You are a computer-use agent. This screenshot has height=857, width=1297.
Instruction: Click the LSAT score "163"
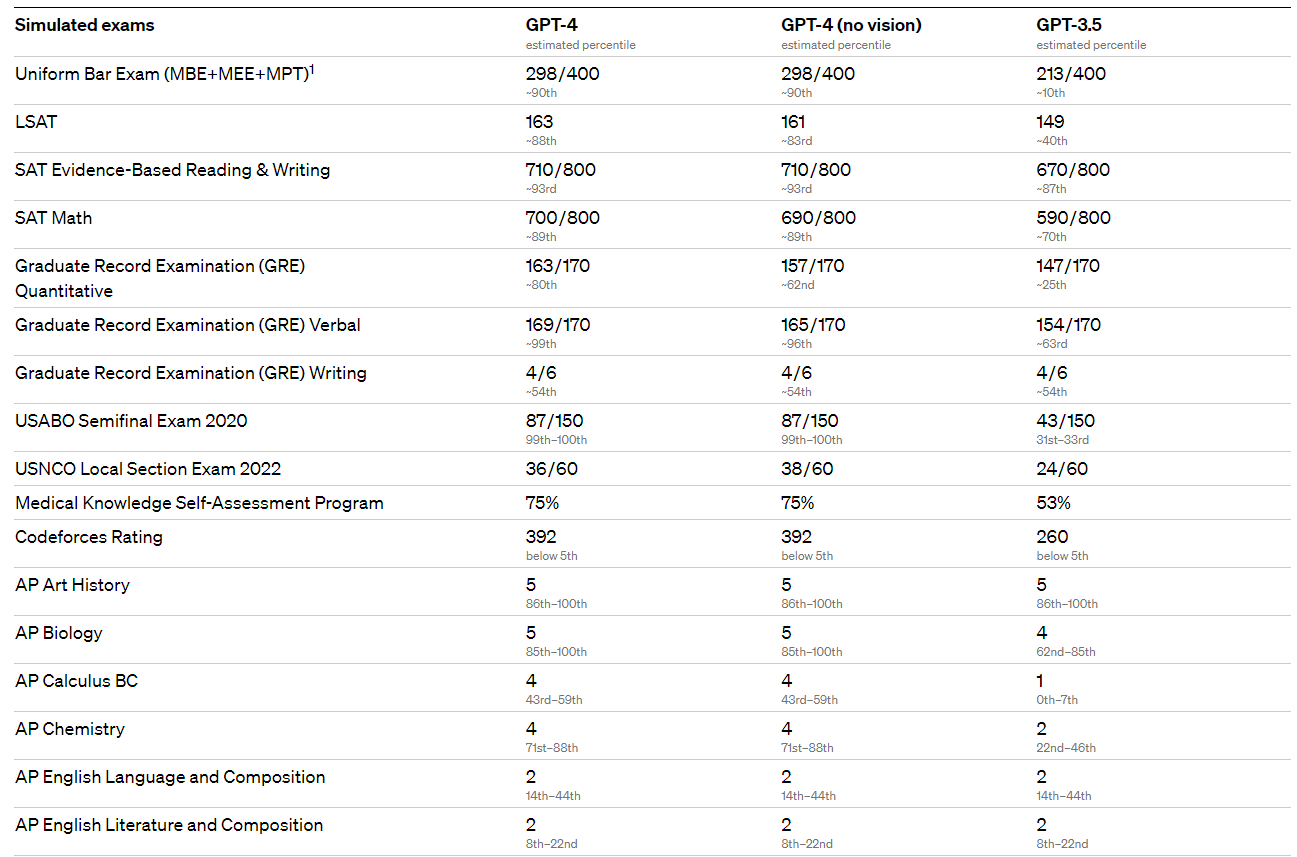539,122
